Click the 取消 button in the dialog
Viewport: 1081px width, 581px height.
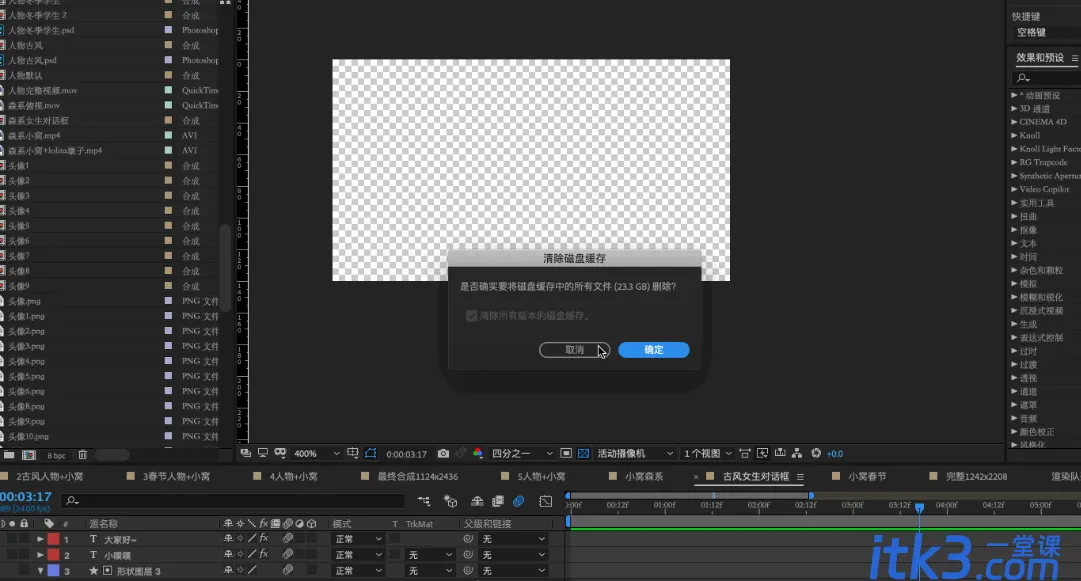point(574,349)
